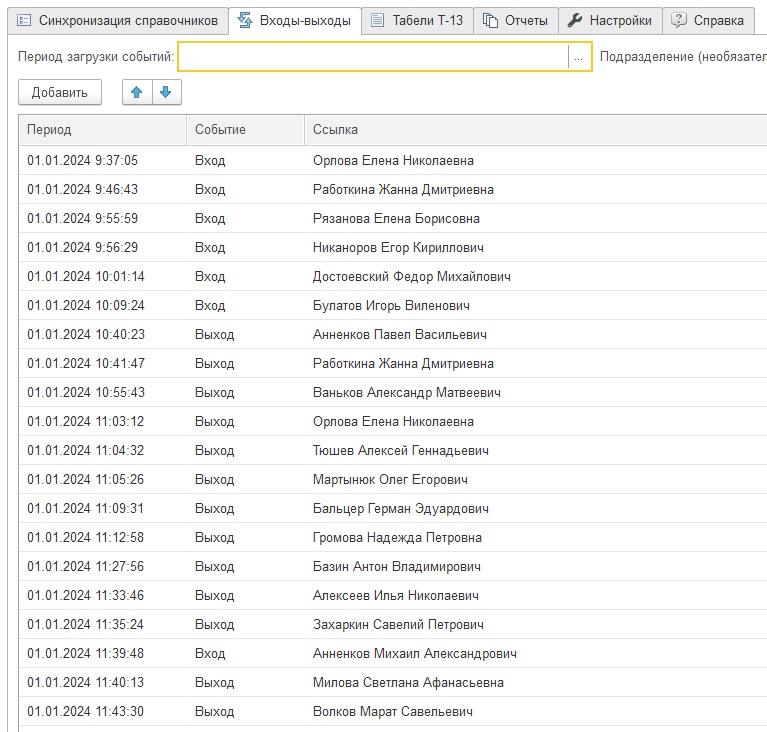Click the Табели Т-13 sheet icon
The width and height of the screenshot is (767, 732).
(x=377, y=20)
